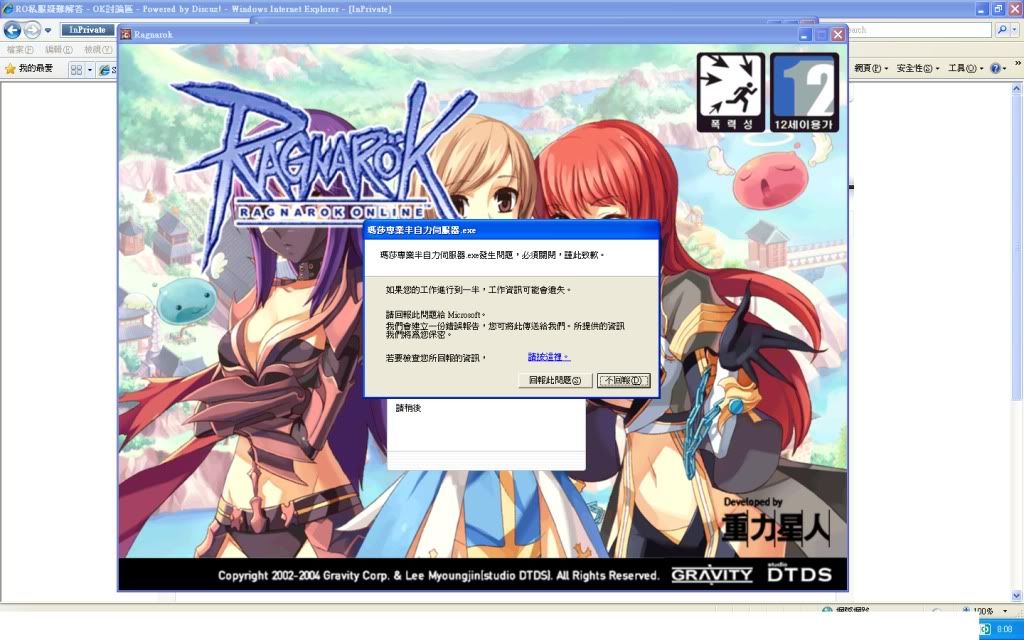Image resolution: width=1024 pixels, height=640 pixels.
Task: Click the 不回報 (Don't Send) button
Action: tap(624, 380)
